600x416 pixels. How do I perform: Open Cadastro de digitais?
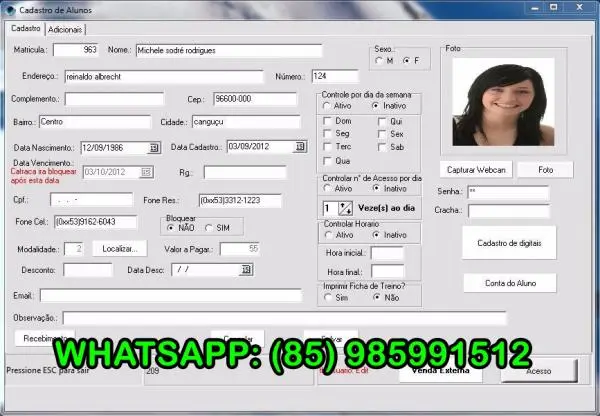509,243
